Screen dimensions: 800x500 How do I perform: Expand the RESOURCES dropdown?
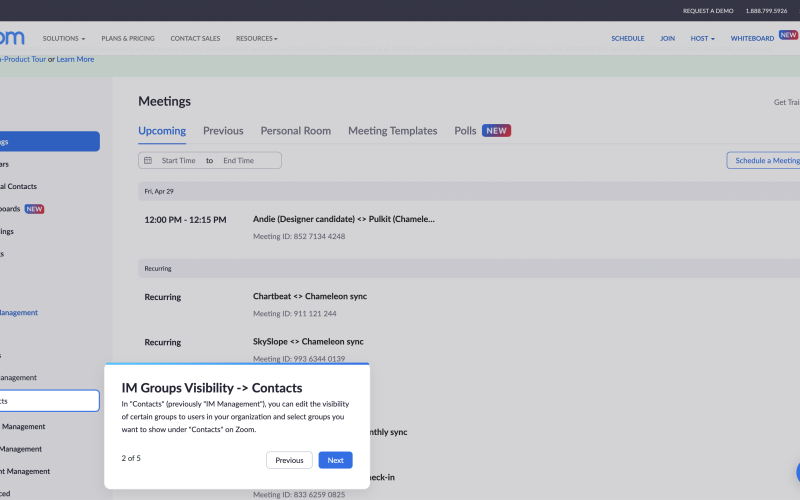(x=257, y=38)
